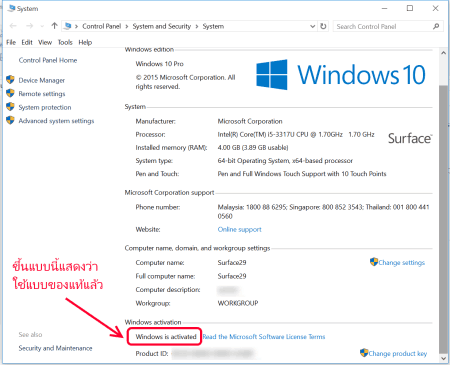Select '64-bit Operating System' system type text
Viewport: 450px width, 365px height.
coord(285,161)
